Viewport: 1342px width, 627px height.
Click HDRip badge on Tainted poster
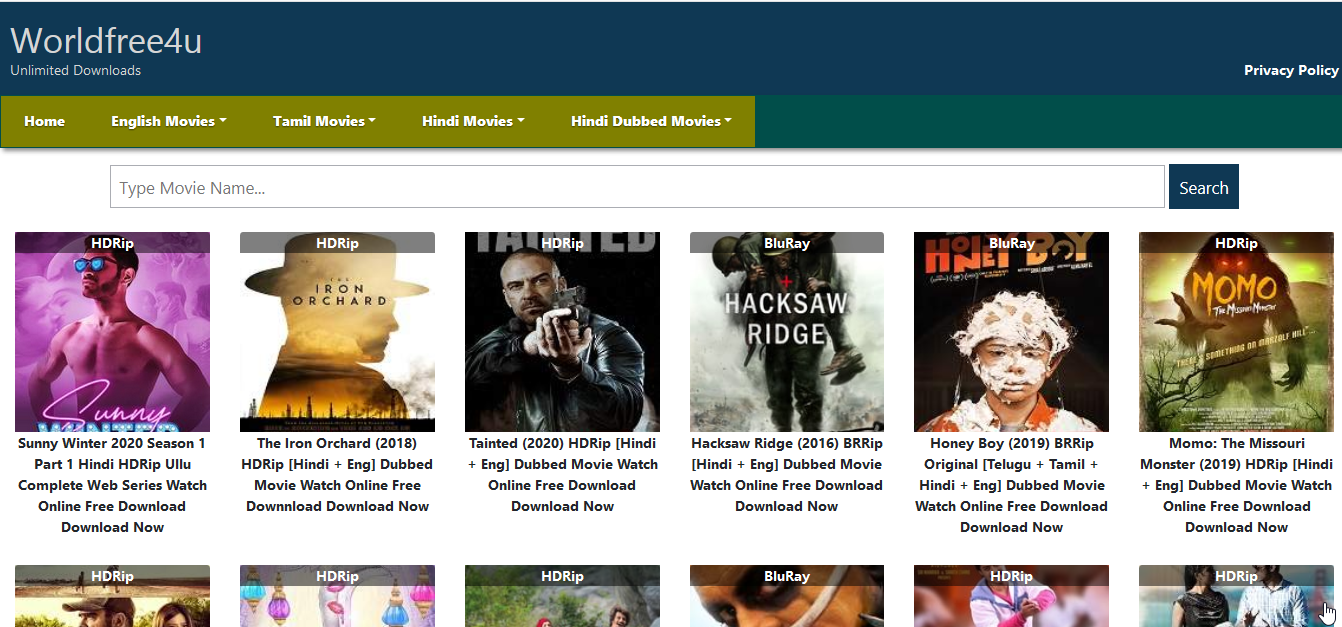point(562,243)
